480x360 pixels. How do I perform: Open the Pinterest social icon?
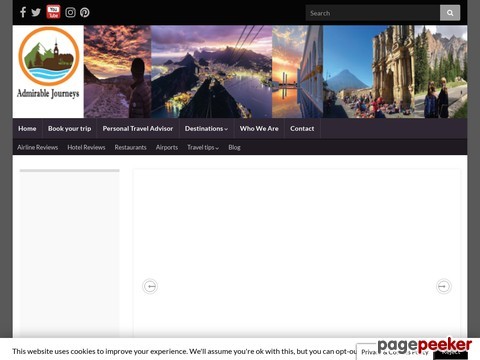coord(85,13)
